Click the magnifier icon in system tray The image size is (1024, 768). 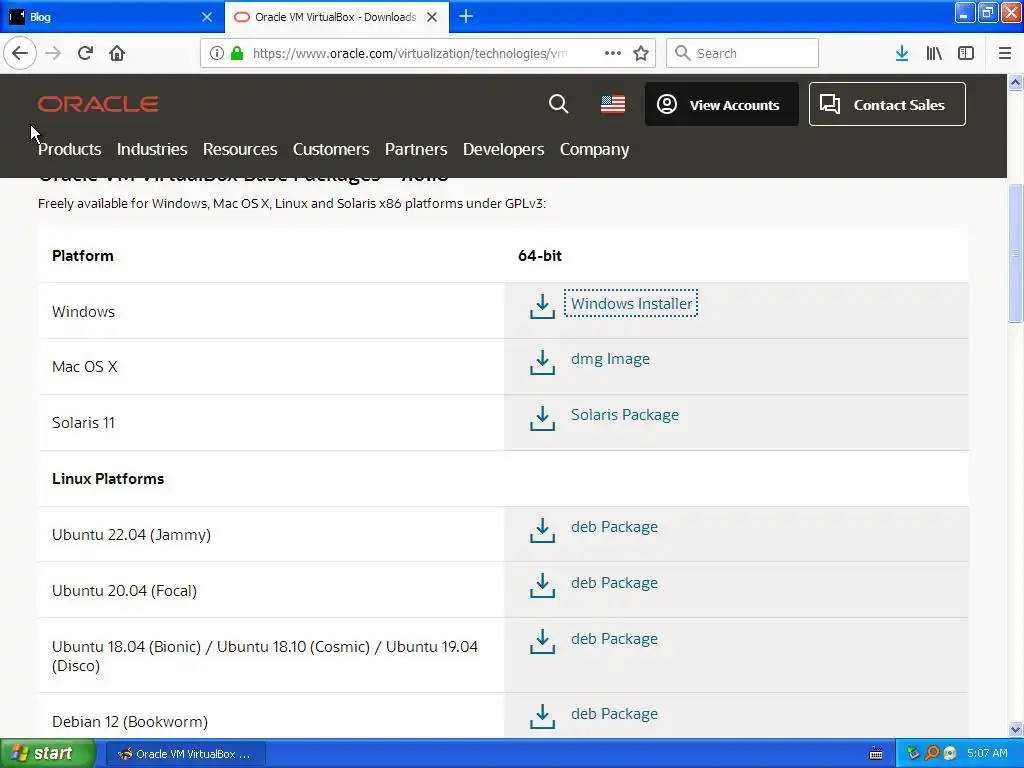(x=931, y=753)
